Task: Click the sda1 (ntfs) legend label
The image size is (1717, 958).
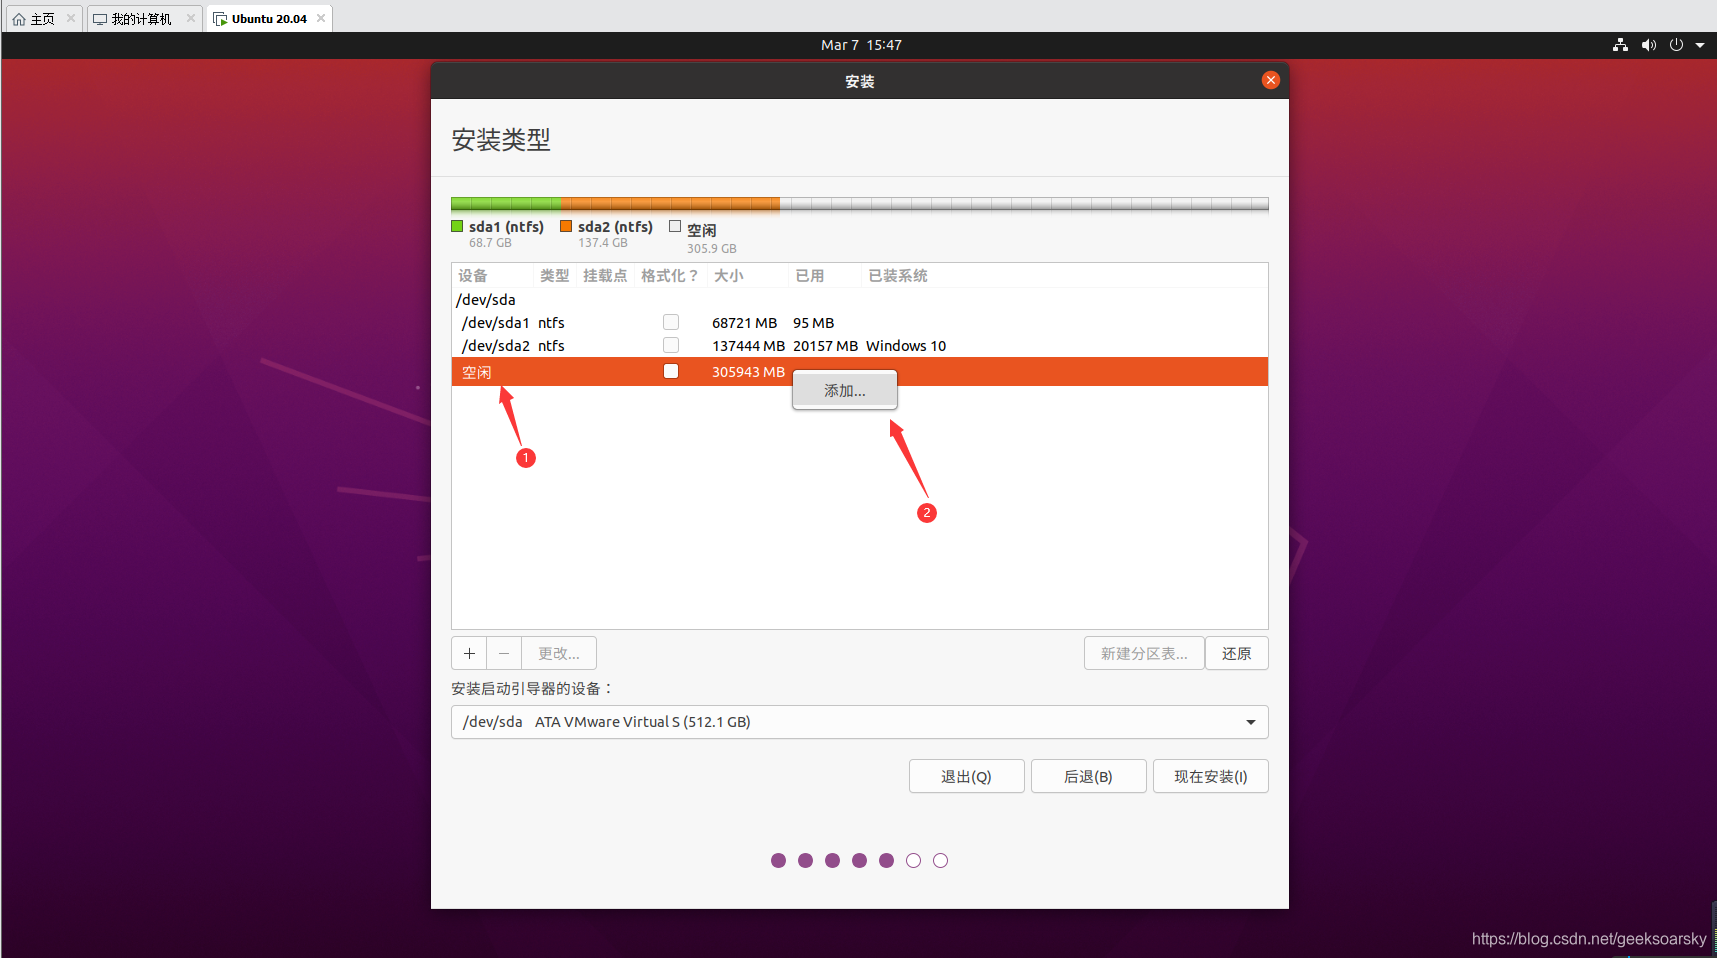Action: pos(506,227)
